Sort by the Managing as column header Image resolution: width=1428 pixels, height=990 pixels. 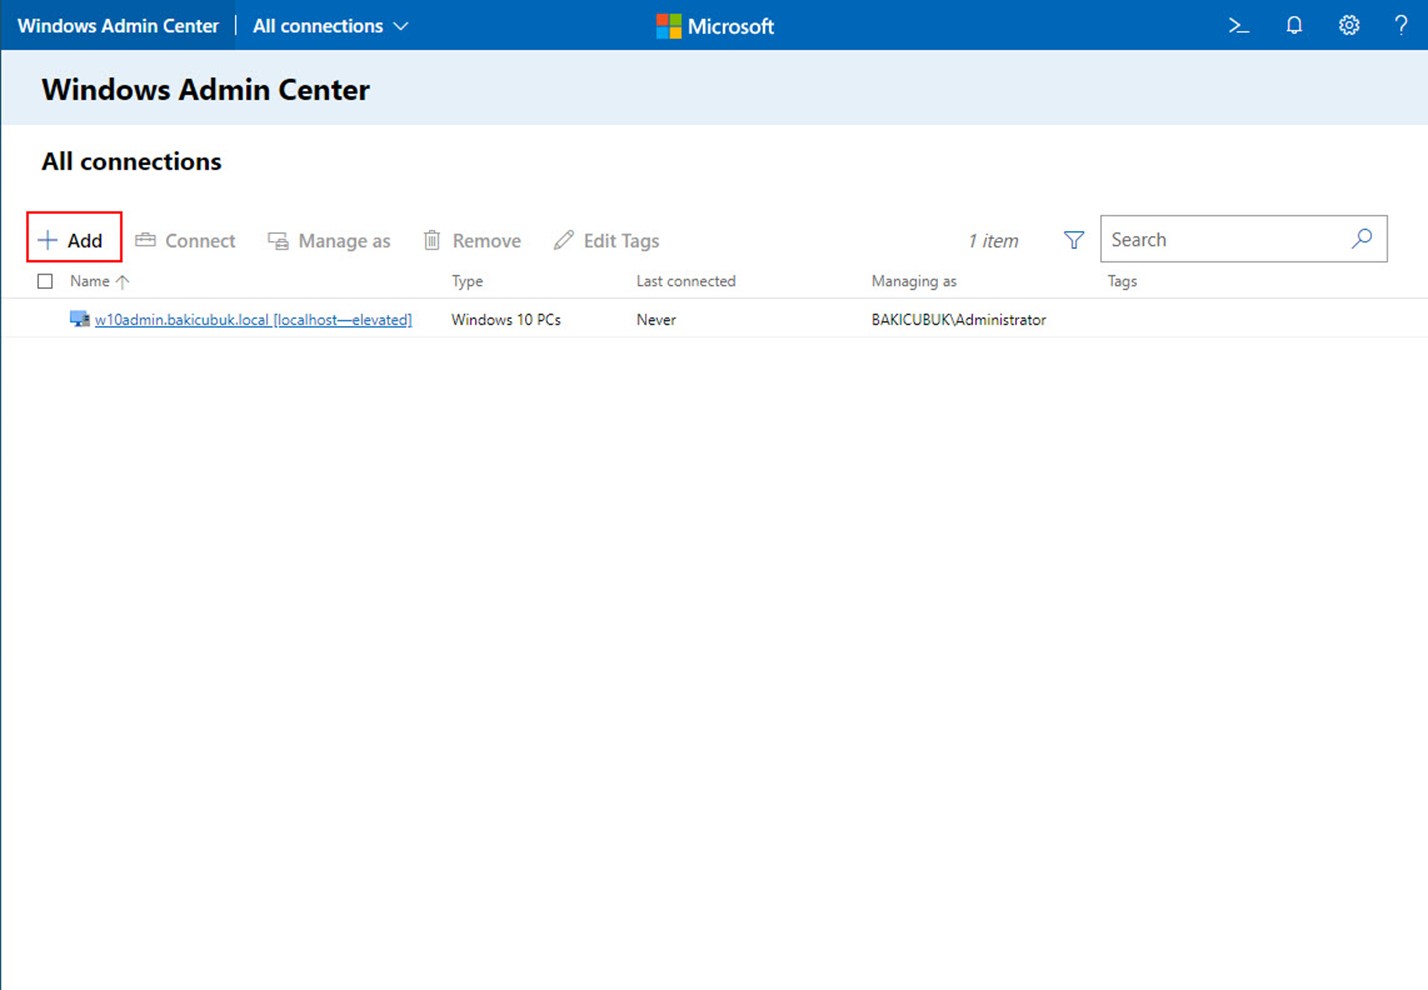[x=914, y=281]
